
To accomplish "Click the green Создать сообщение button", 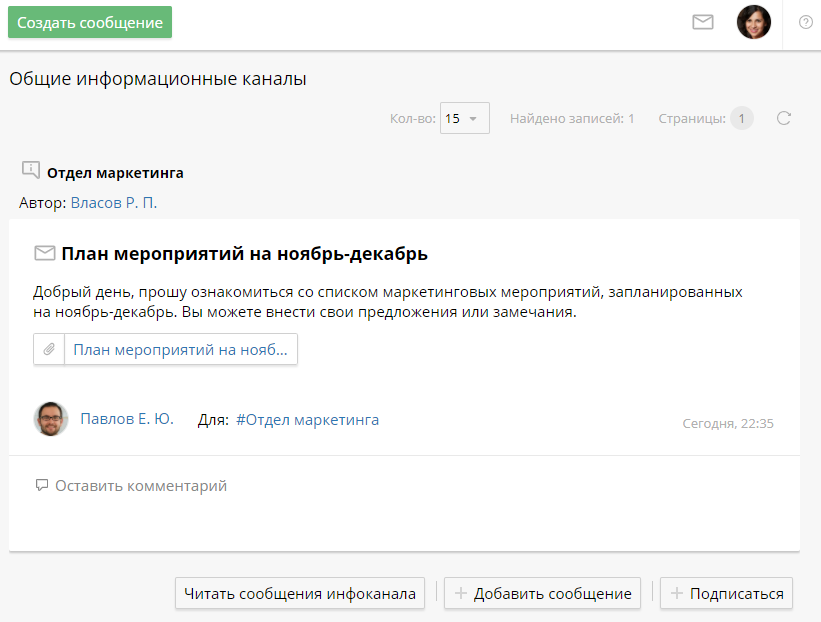I will (90, 22).
